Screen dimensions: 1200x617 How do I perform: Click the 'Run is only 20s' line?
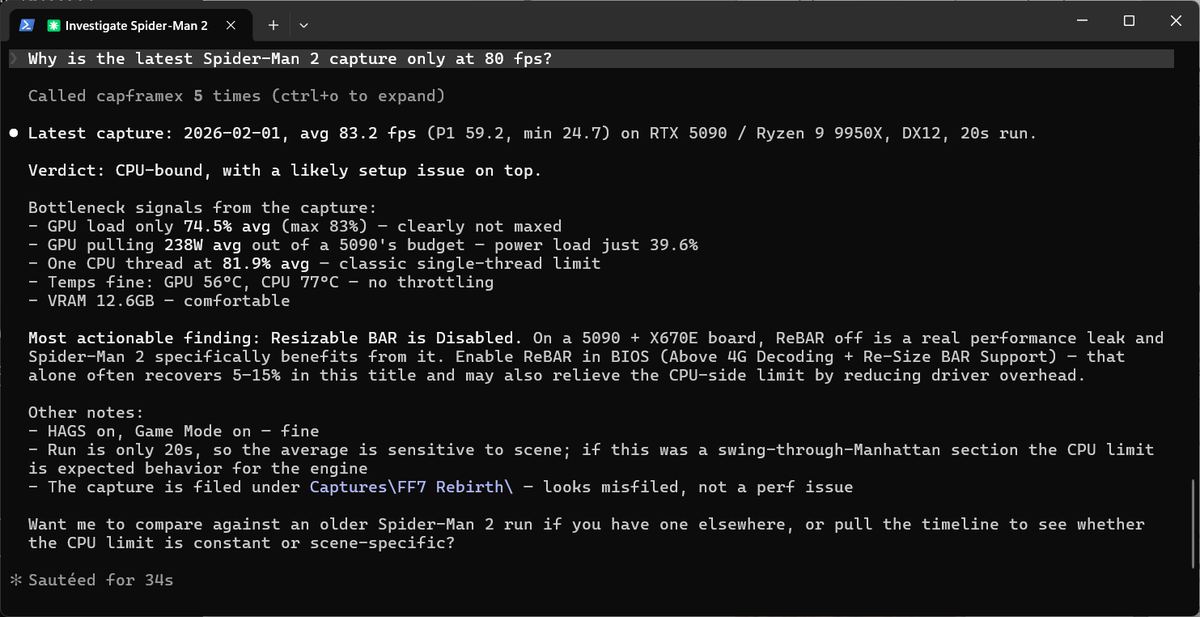pos(591,459)
